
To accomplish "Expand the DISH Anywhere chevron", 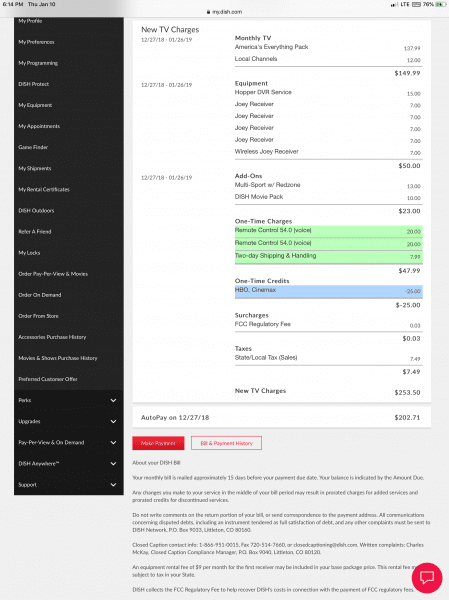I will click(113, 463).
